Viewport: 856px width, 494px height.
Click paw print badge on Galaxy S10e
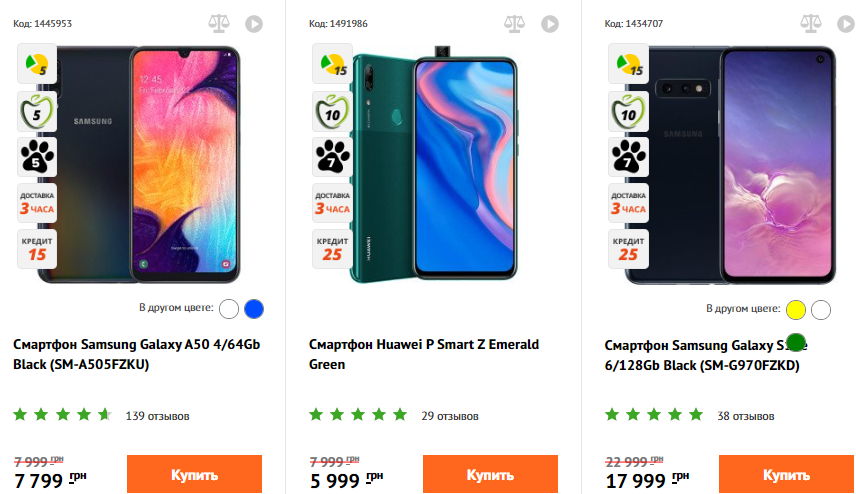(629, 156)
